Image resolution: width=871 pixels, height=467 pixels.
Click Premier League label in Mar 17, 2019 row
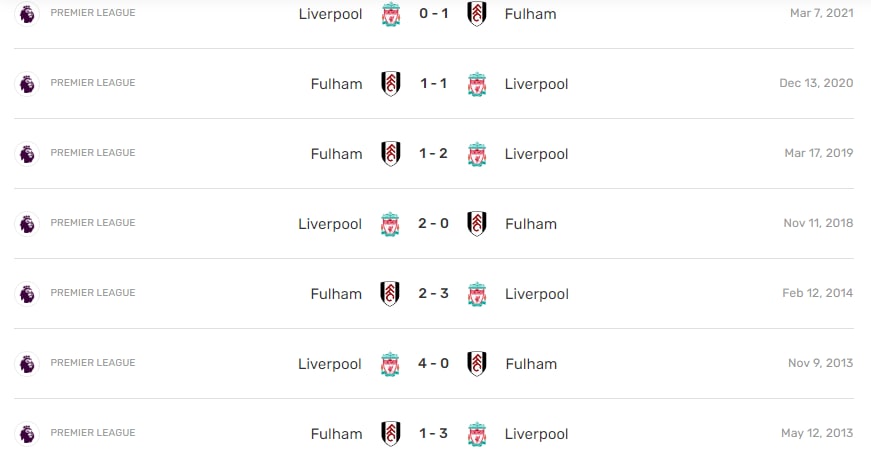pos(93,153)
